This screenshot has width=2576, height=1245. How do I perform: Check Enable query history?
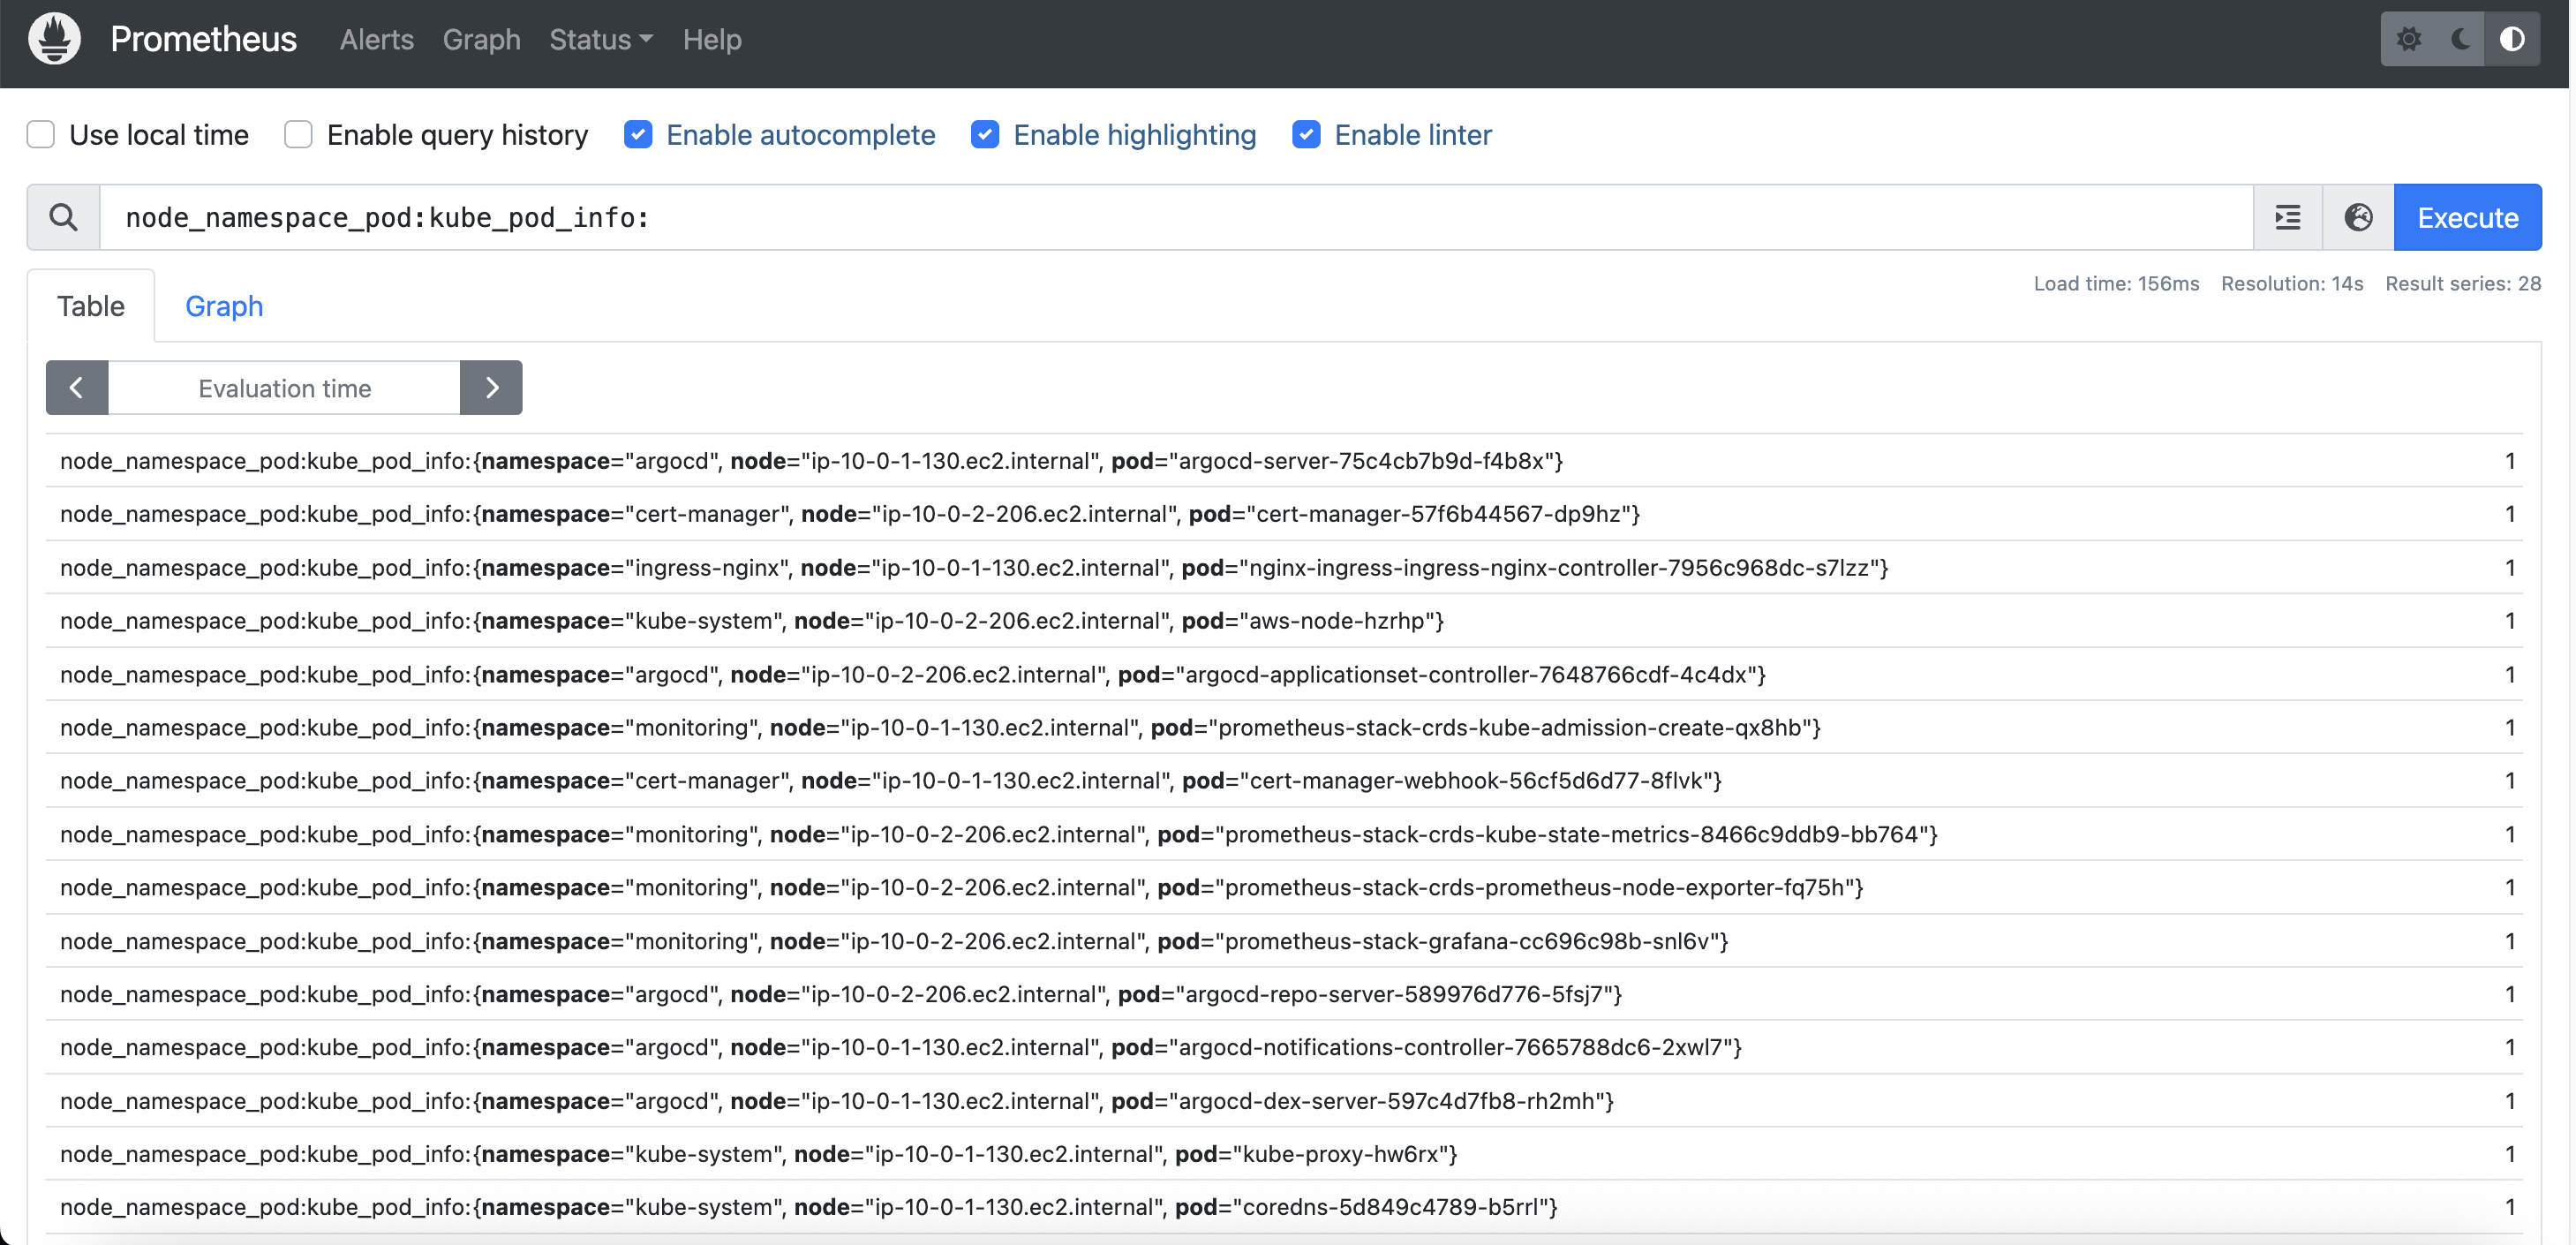[x=298, y=134]
